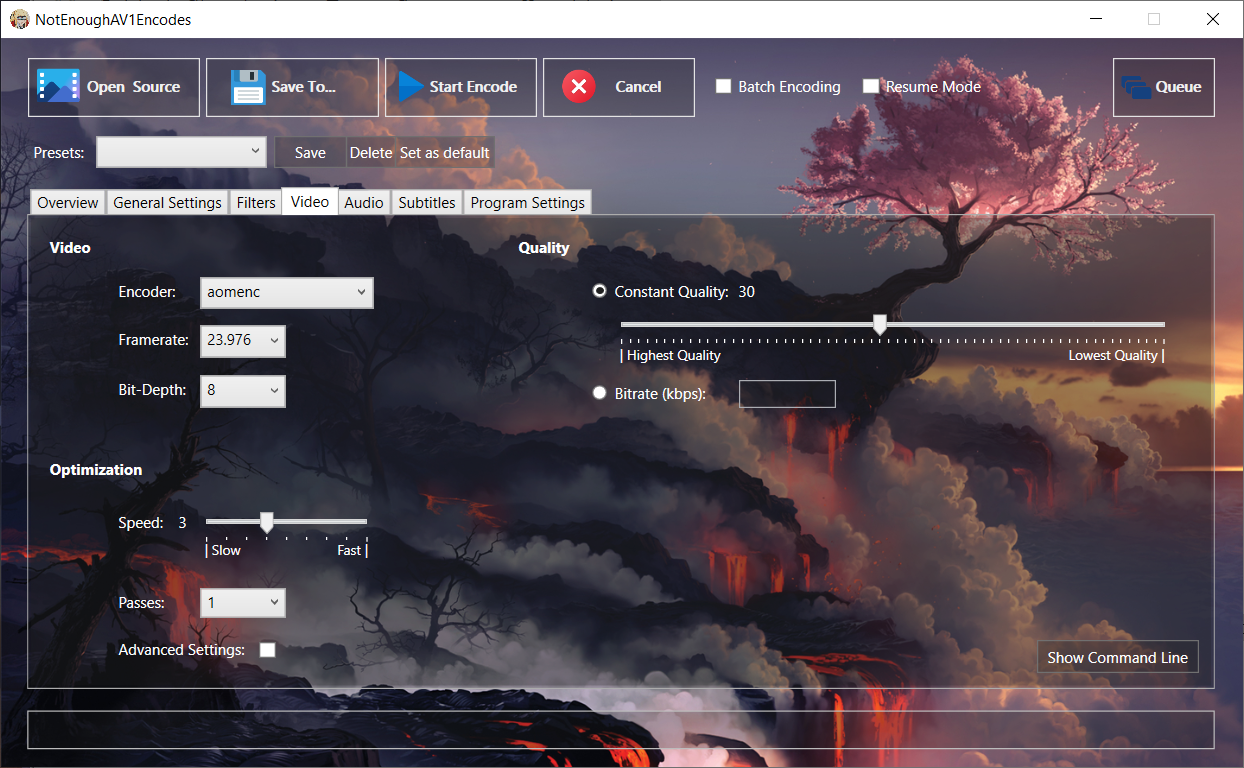Open the Bit-Depth dropdown

coord(243,391)
